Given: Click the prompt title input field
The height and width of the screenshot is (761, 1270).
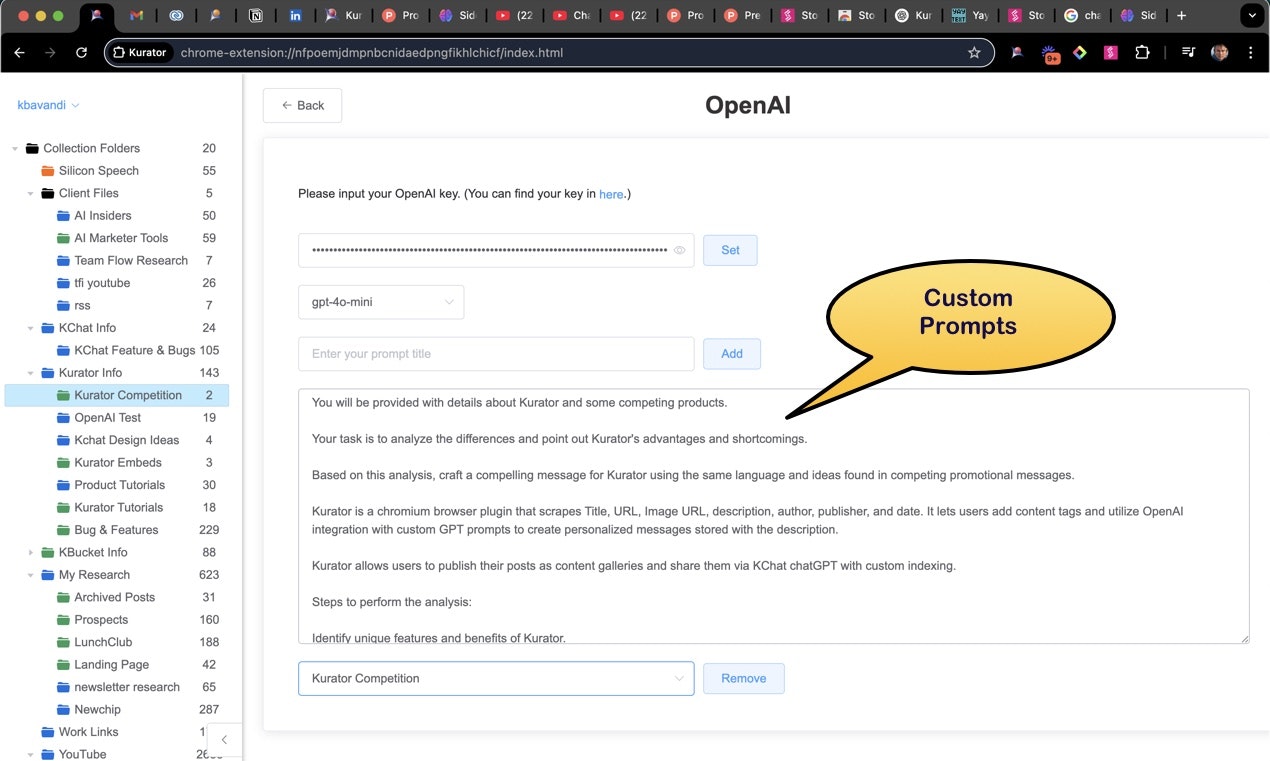Looking at the screenshot, I should tap(496, 354).
